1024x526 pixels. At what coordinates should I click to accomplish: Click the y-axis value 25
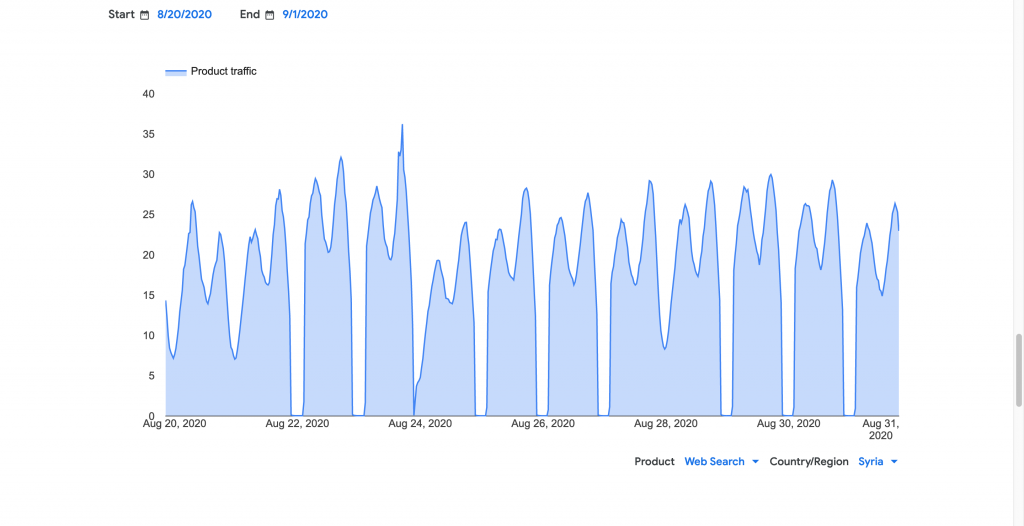tap(148, 215)
